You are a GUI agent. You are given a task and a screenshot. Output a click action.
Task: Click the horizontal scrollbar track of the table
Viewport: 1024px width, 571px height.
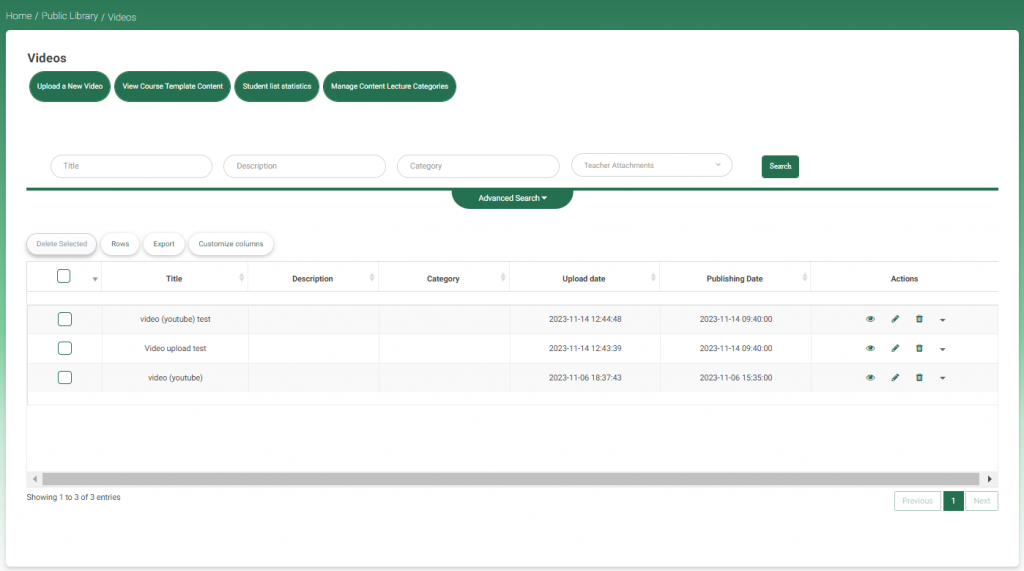(511, 479)
